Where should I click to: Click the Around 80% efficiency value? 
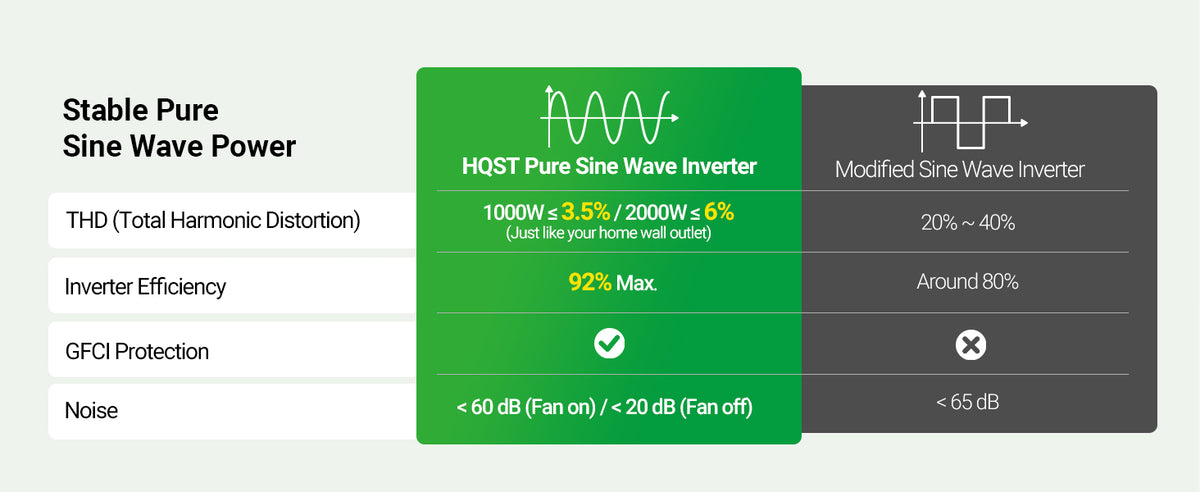pos(967,282)
